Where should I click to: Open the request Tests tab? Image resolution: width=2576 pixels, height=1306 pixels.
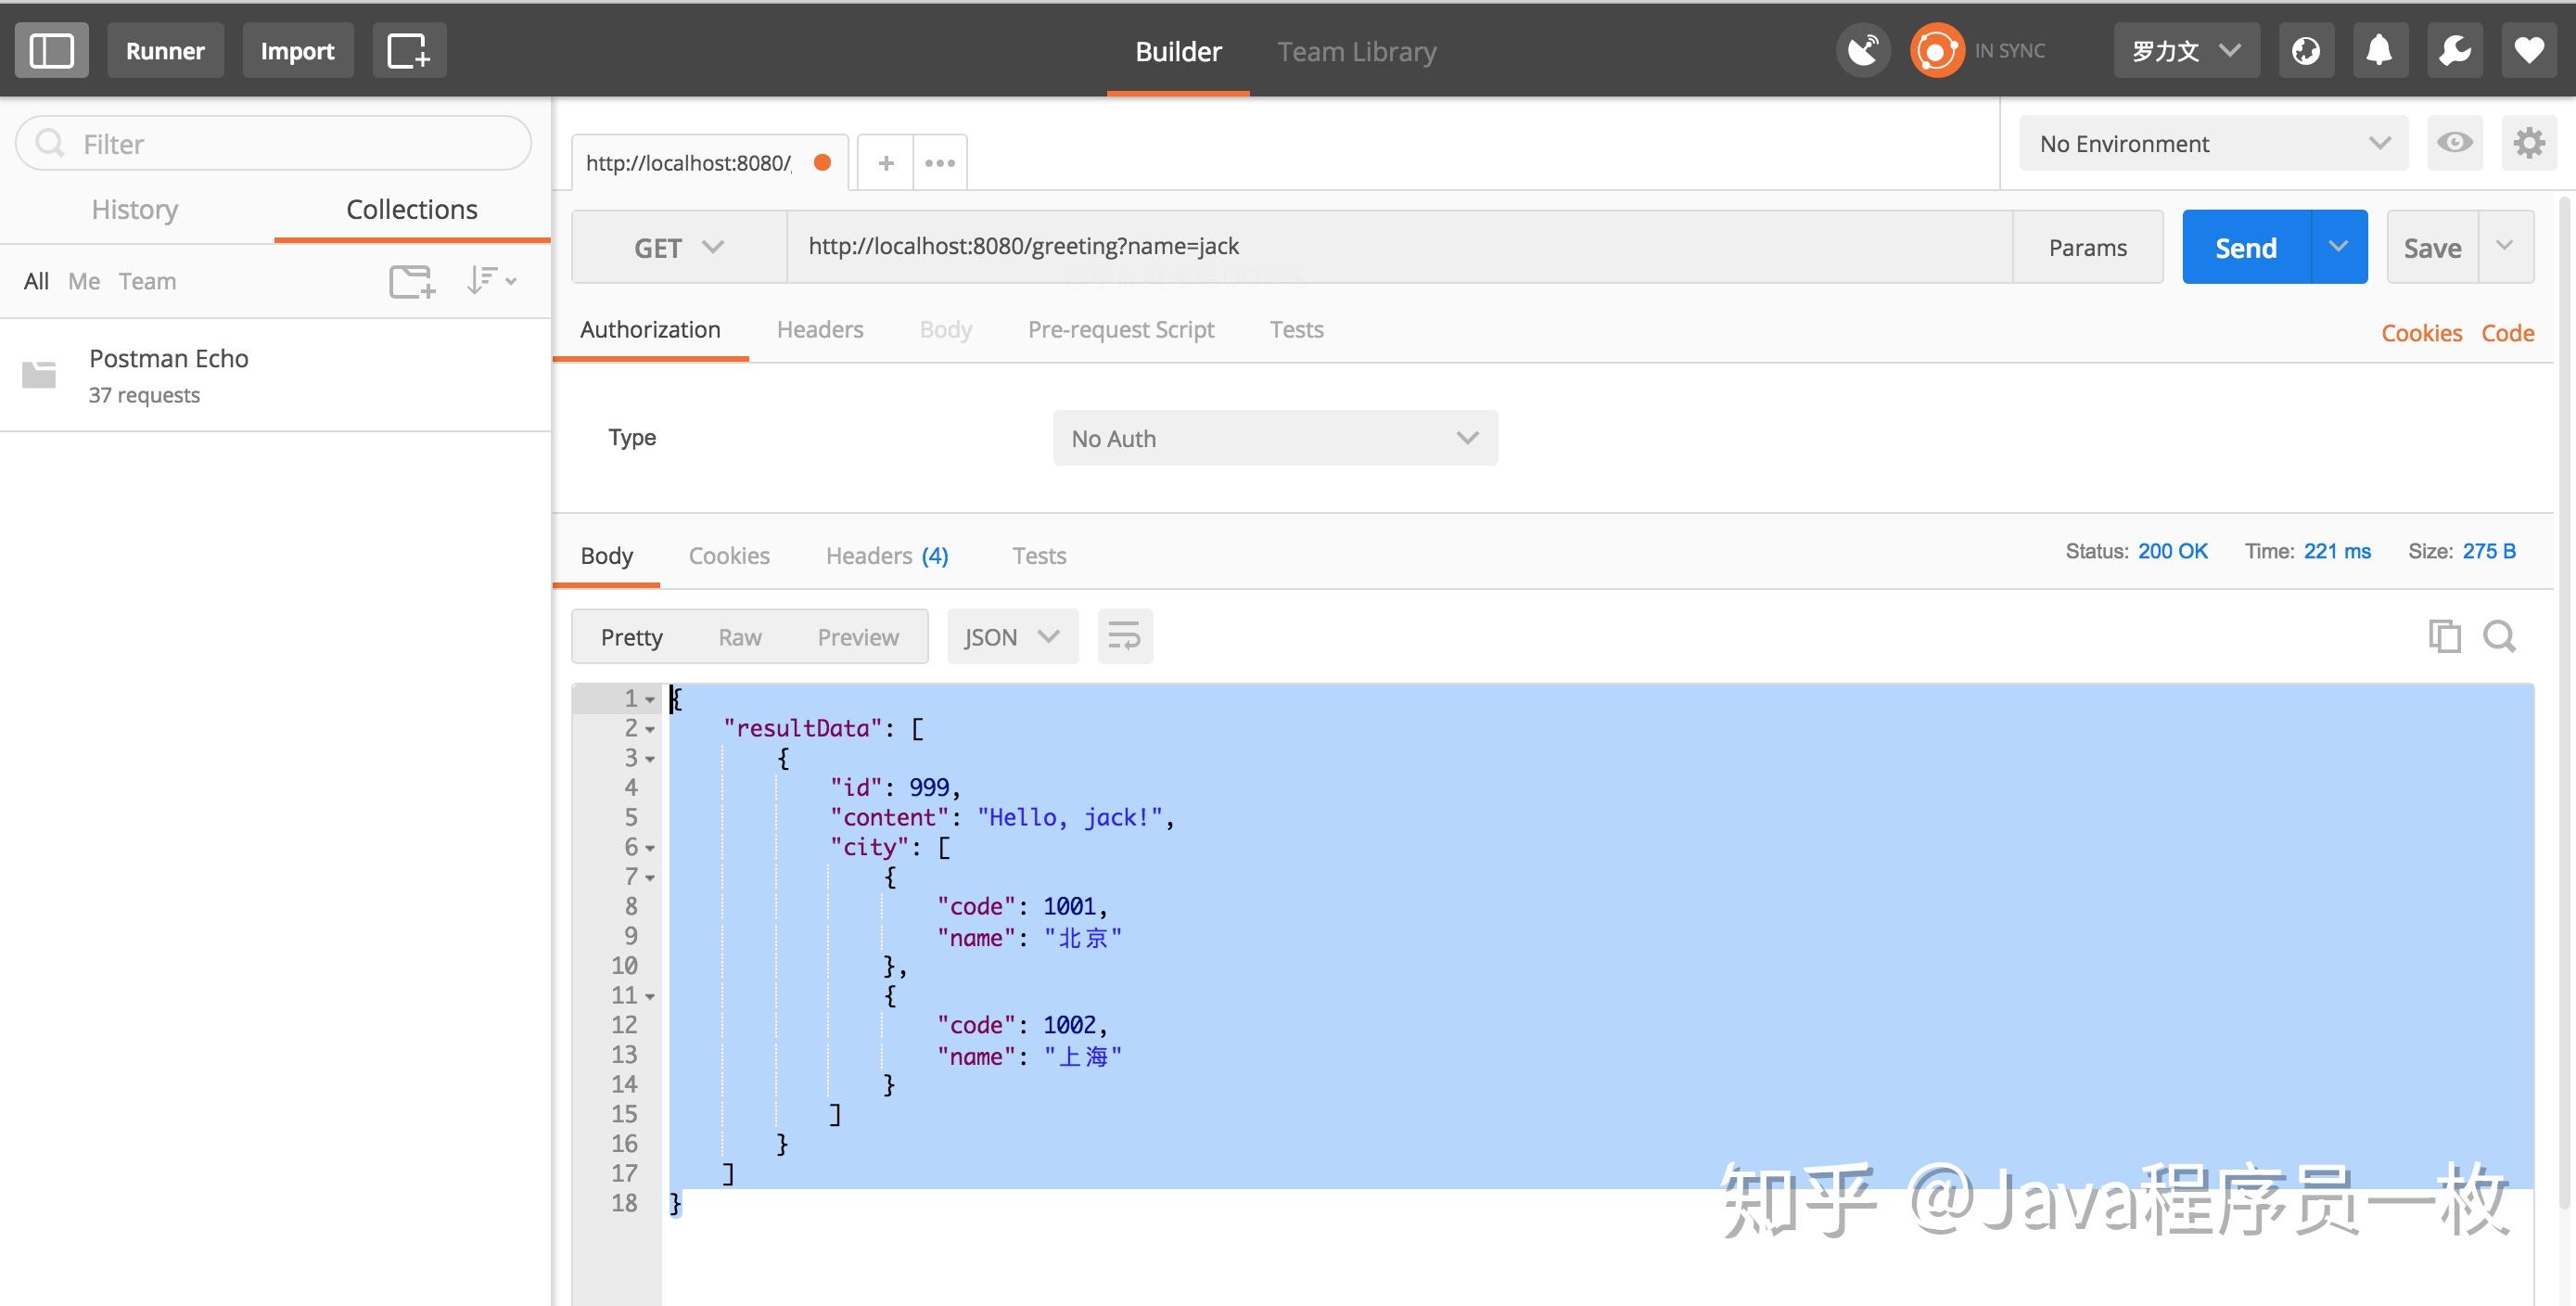click(x=1296, y=329)
